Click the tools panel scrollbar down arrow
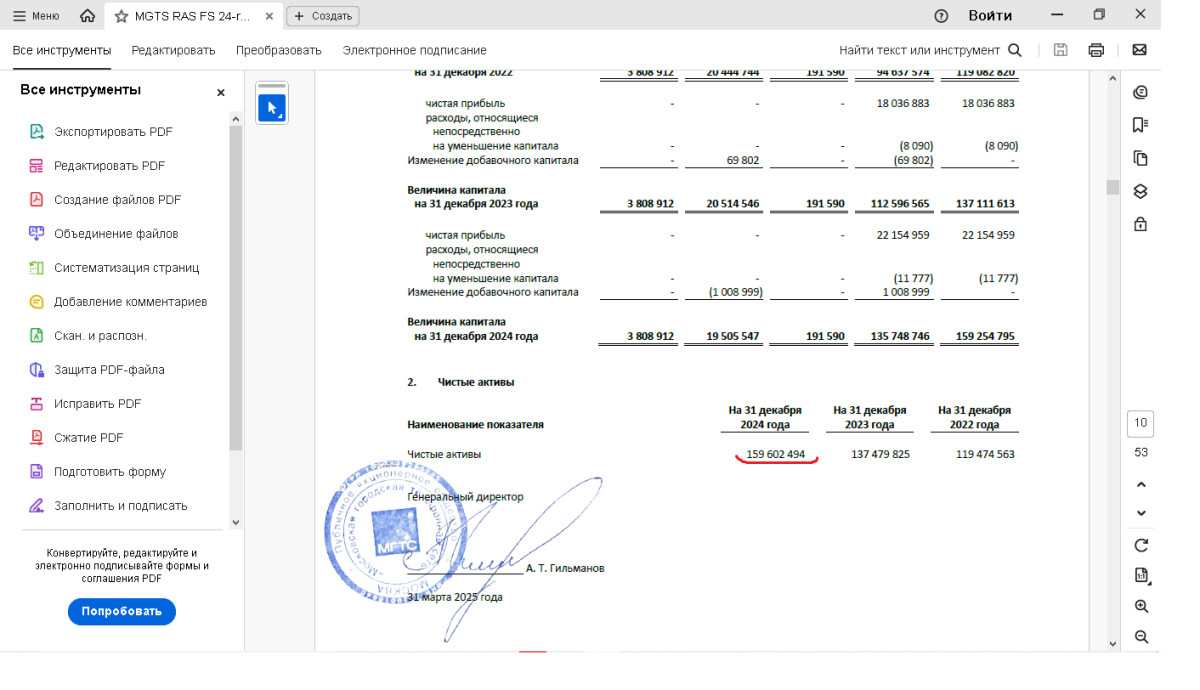Screen dimensions: 1200x690 point(236,522)
